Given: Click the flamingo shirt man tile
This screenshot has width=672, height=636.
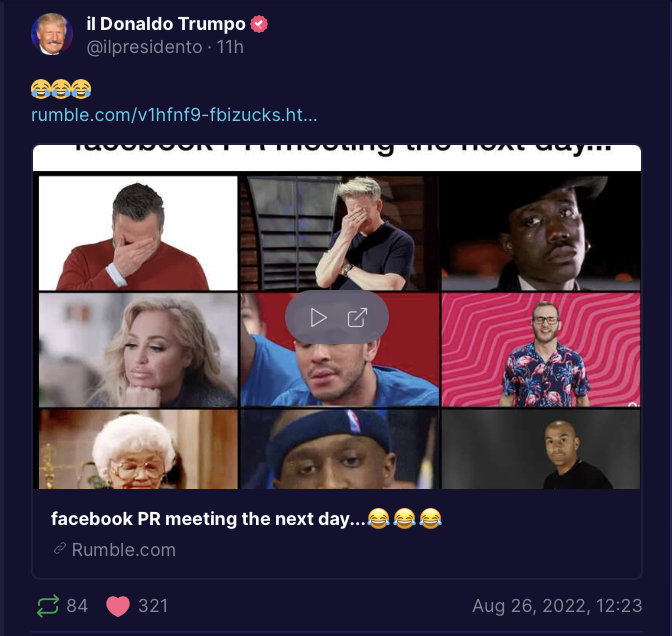Looking at the screenshot, I should 541,350.
